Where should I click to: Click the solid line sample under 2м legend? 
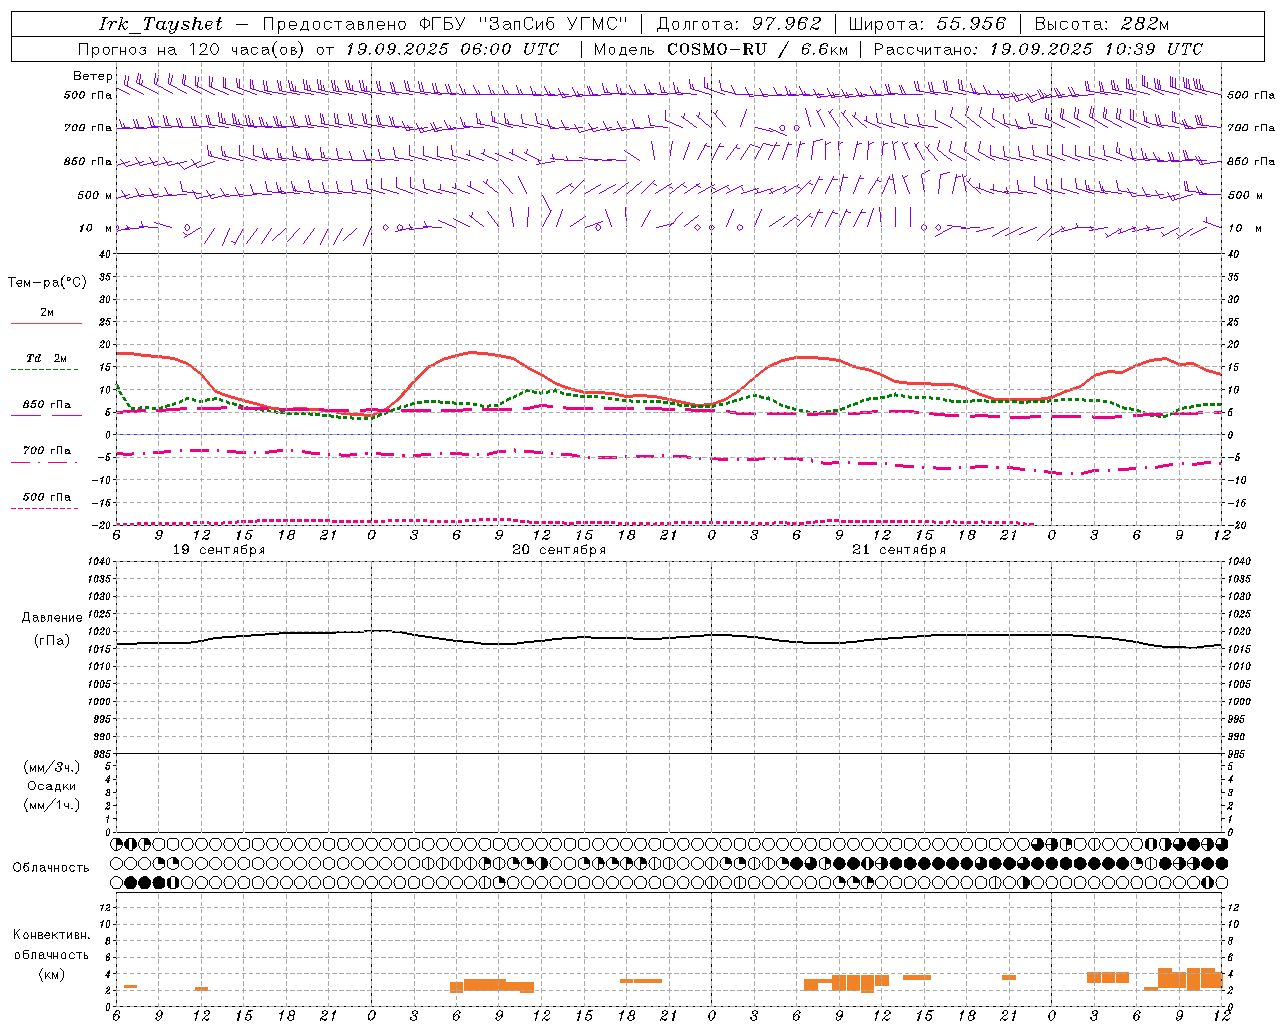click(x=46, y=323)
